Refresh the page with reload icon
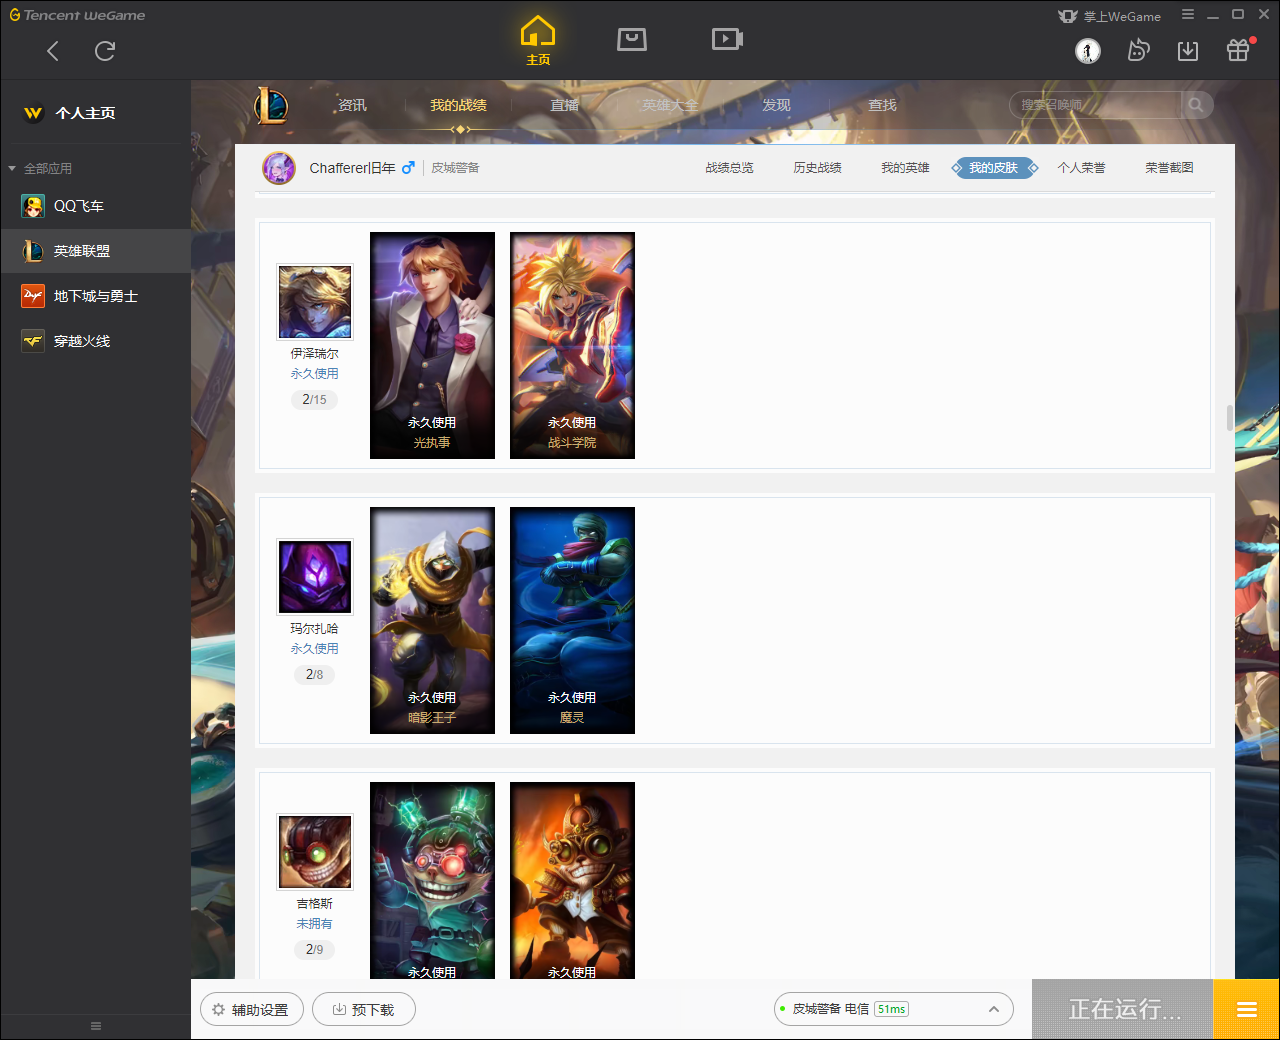The height and width of the screenshot is (1040, 1280). (x=105, y=51)
